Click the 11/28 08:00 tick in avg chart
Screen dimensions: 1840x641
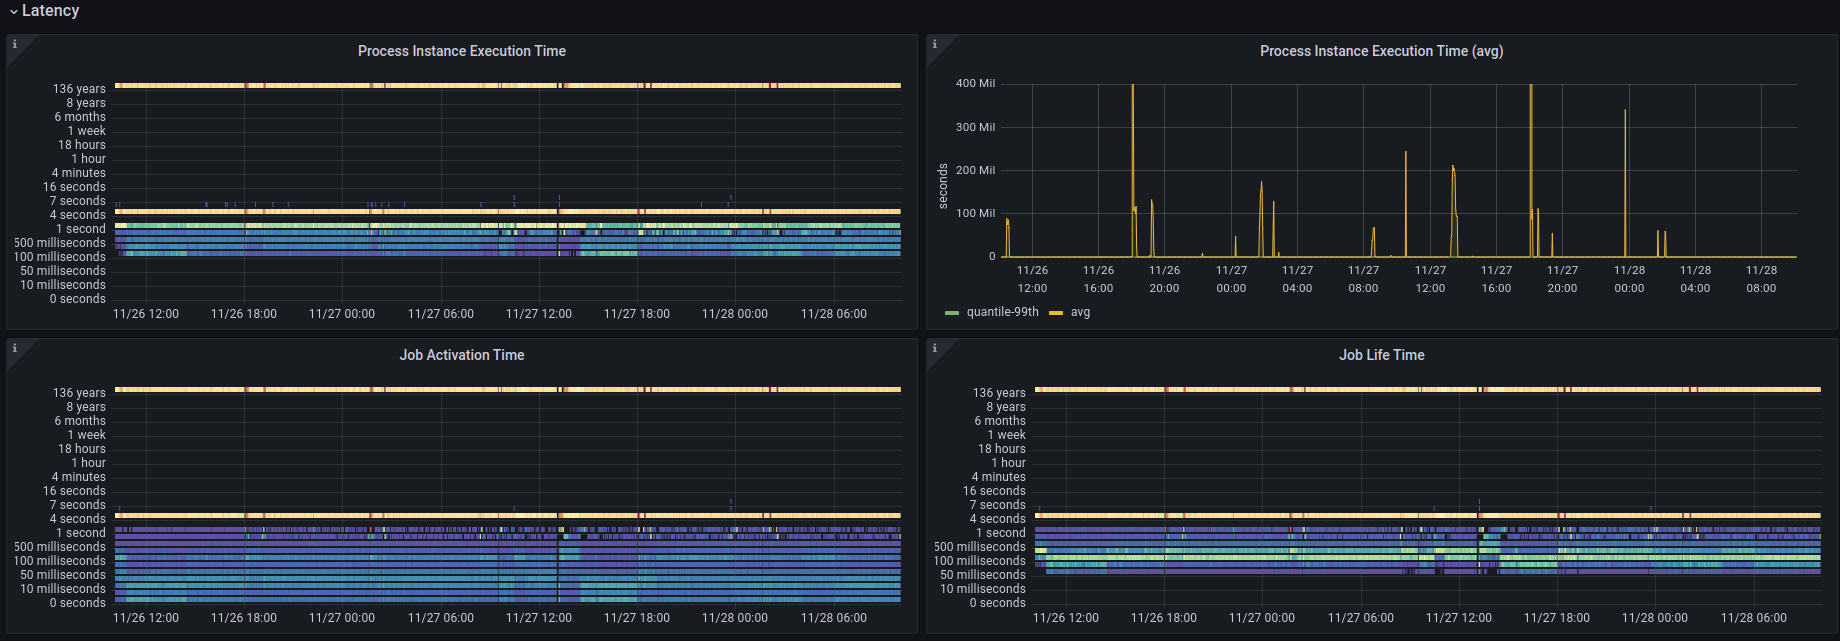[1761, 279]
